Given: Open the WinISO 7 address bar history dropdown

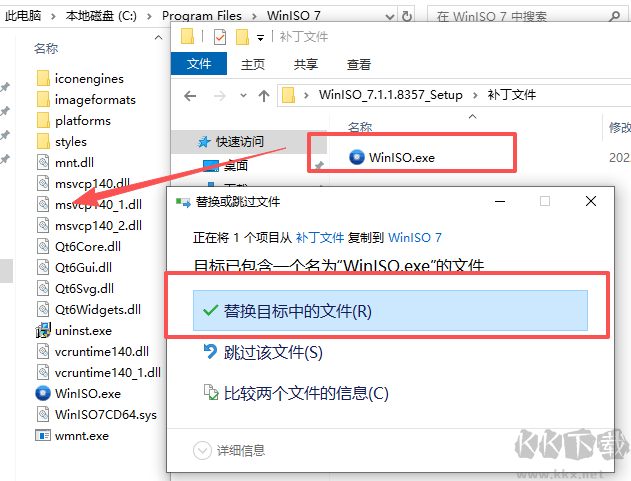Looking at the screenshot, I should 390,17.
